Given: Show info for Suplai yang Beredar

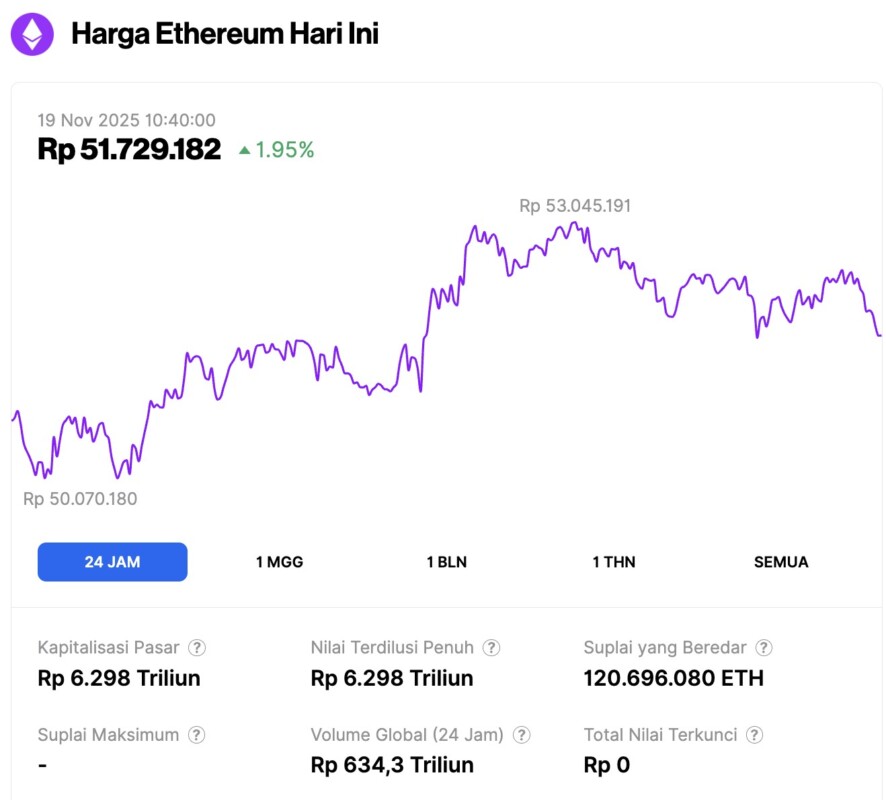Looking at the screenshot, I should pyautogui.click(x=764, y=648).
